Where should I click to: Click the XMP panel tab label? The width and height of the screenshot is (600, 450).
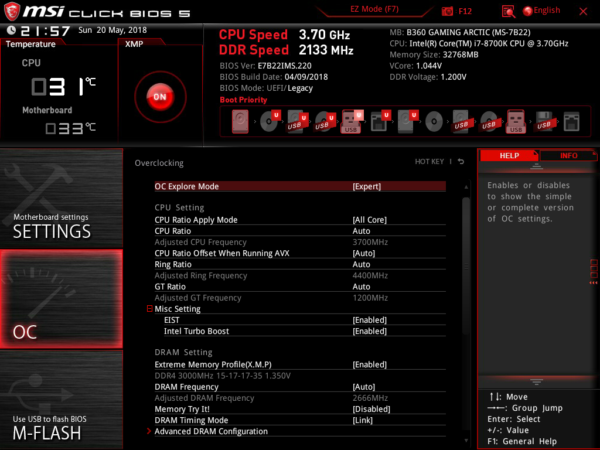point(134,44)
